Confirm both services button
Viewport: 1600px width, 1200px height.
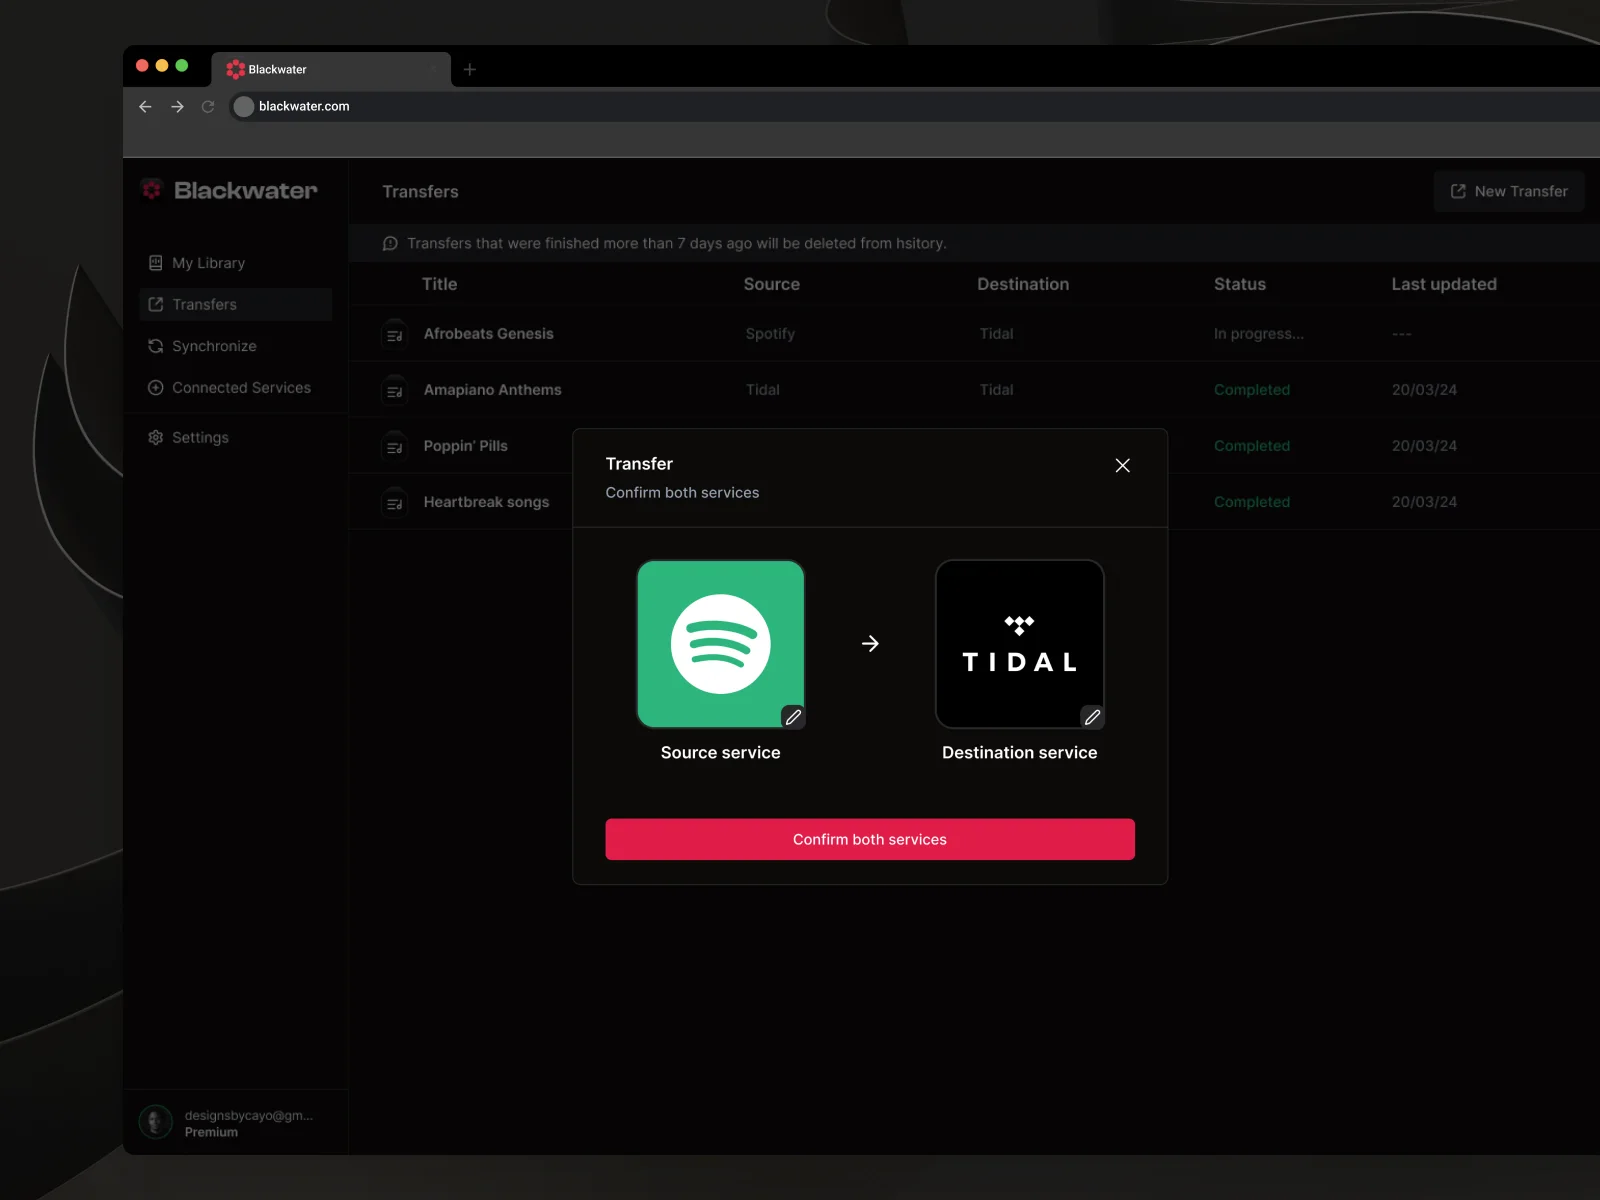[870, 839]
